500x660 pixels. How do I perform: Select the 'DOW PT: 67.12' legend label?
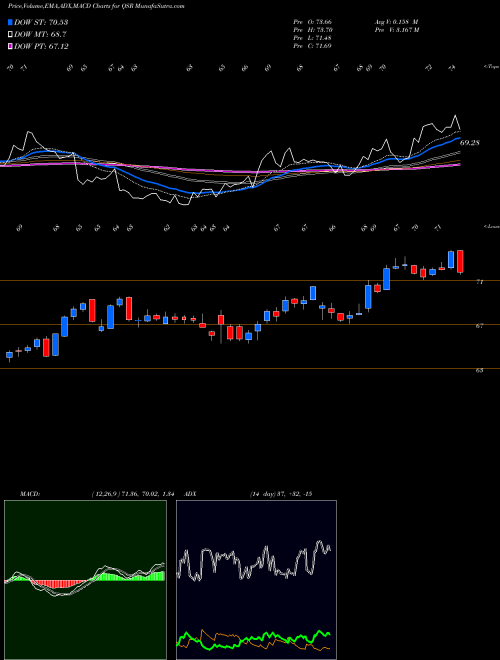[x=41, y=46]
